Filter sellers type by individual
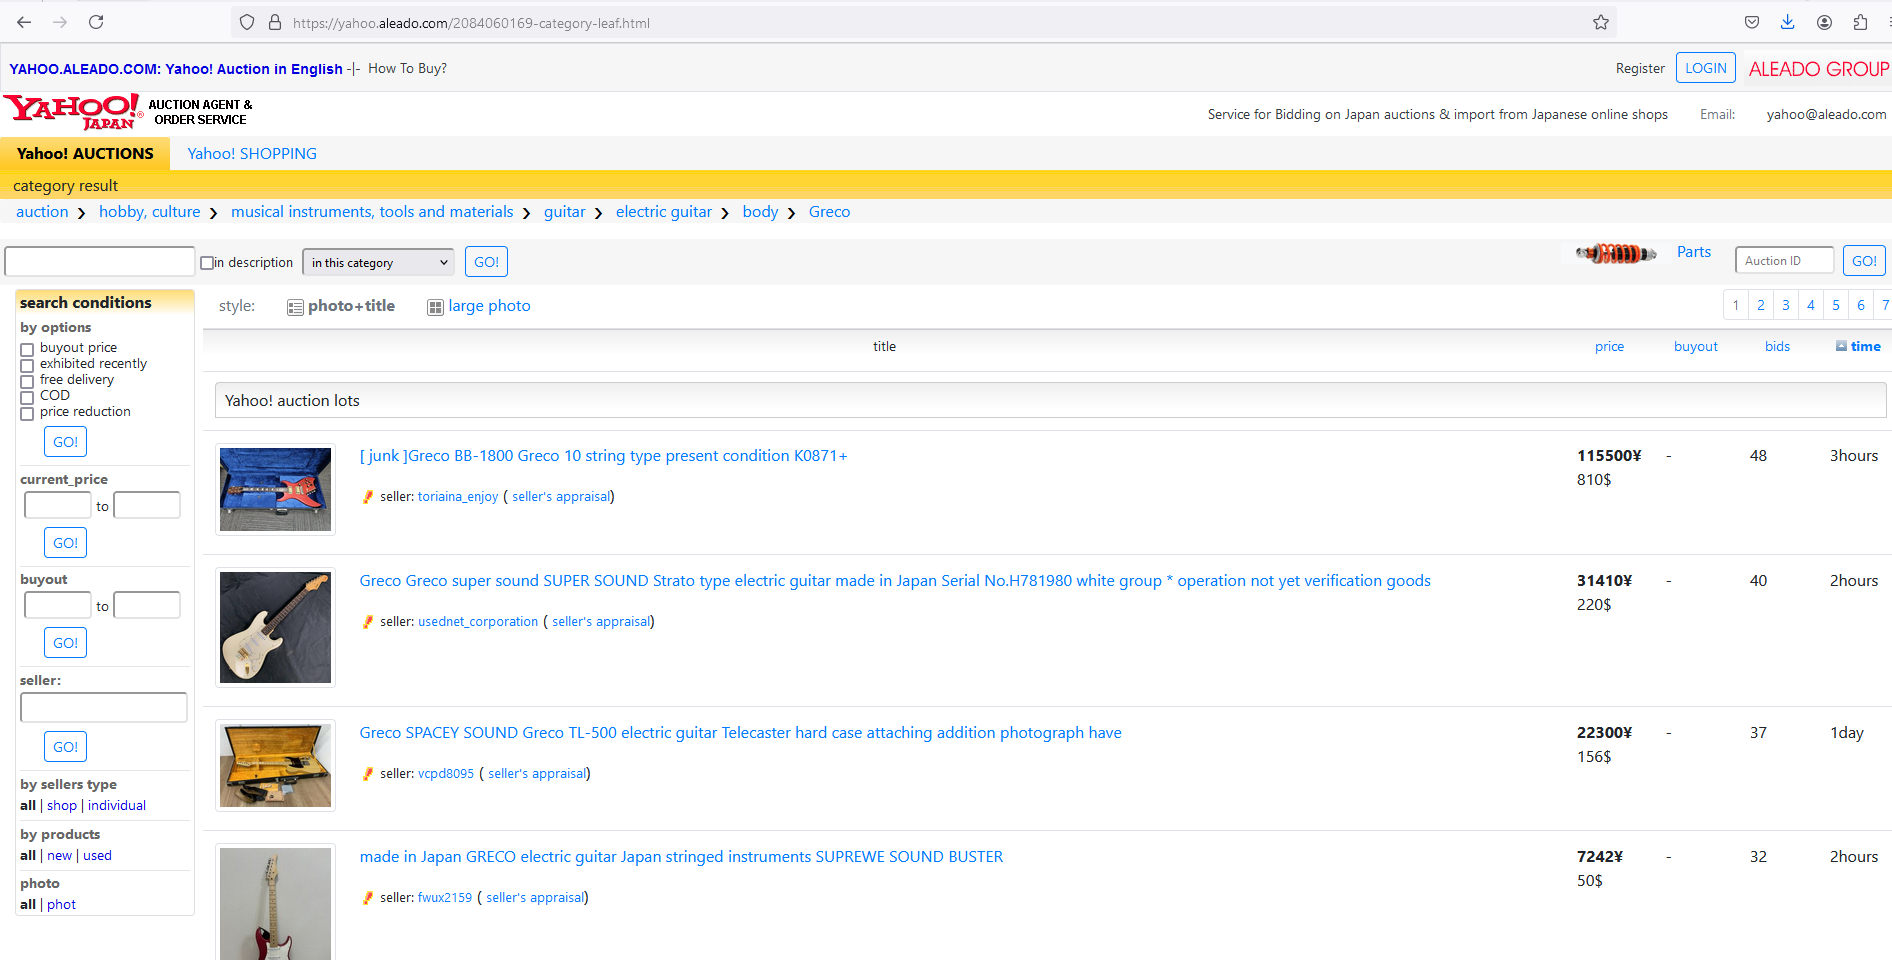 (x=117, y=805)
